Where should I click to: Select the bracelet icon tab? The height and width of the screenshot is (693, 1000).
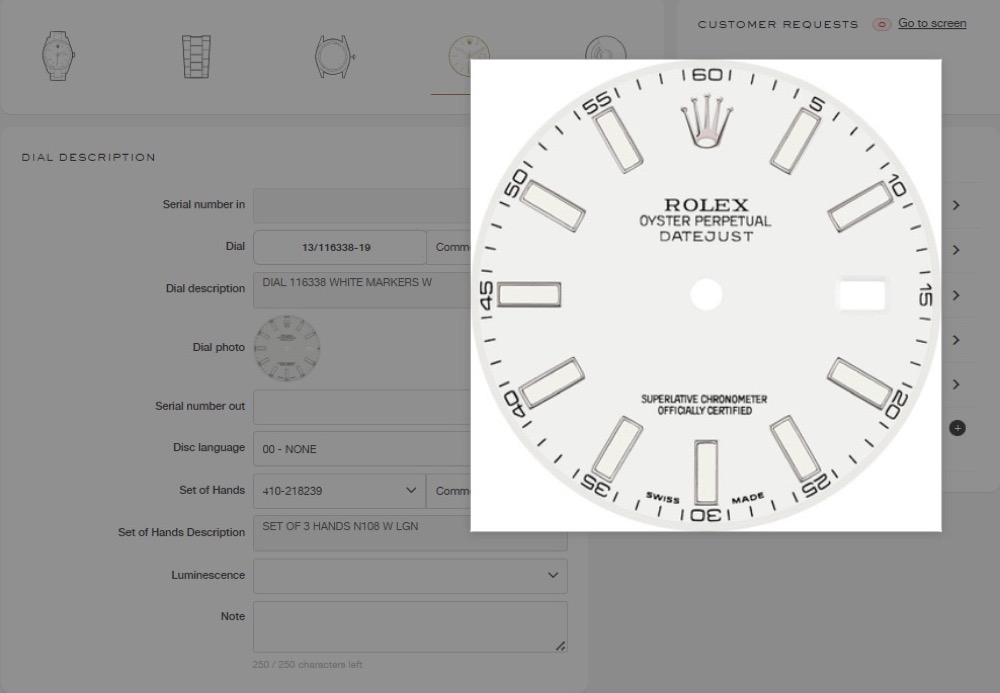pos(196,56)
